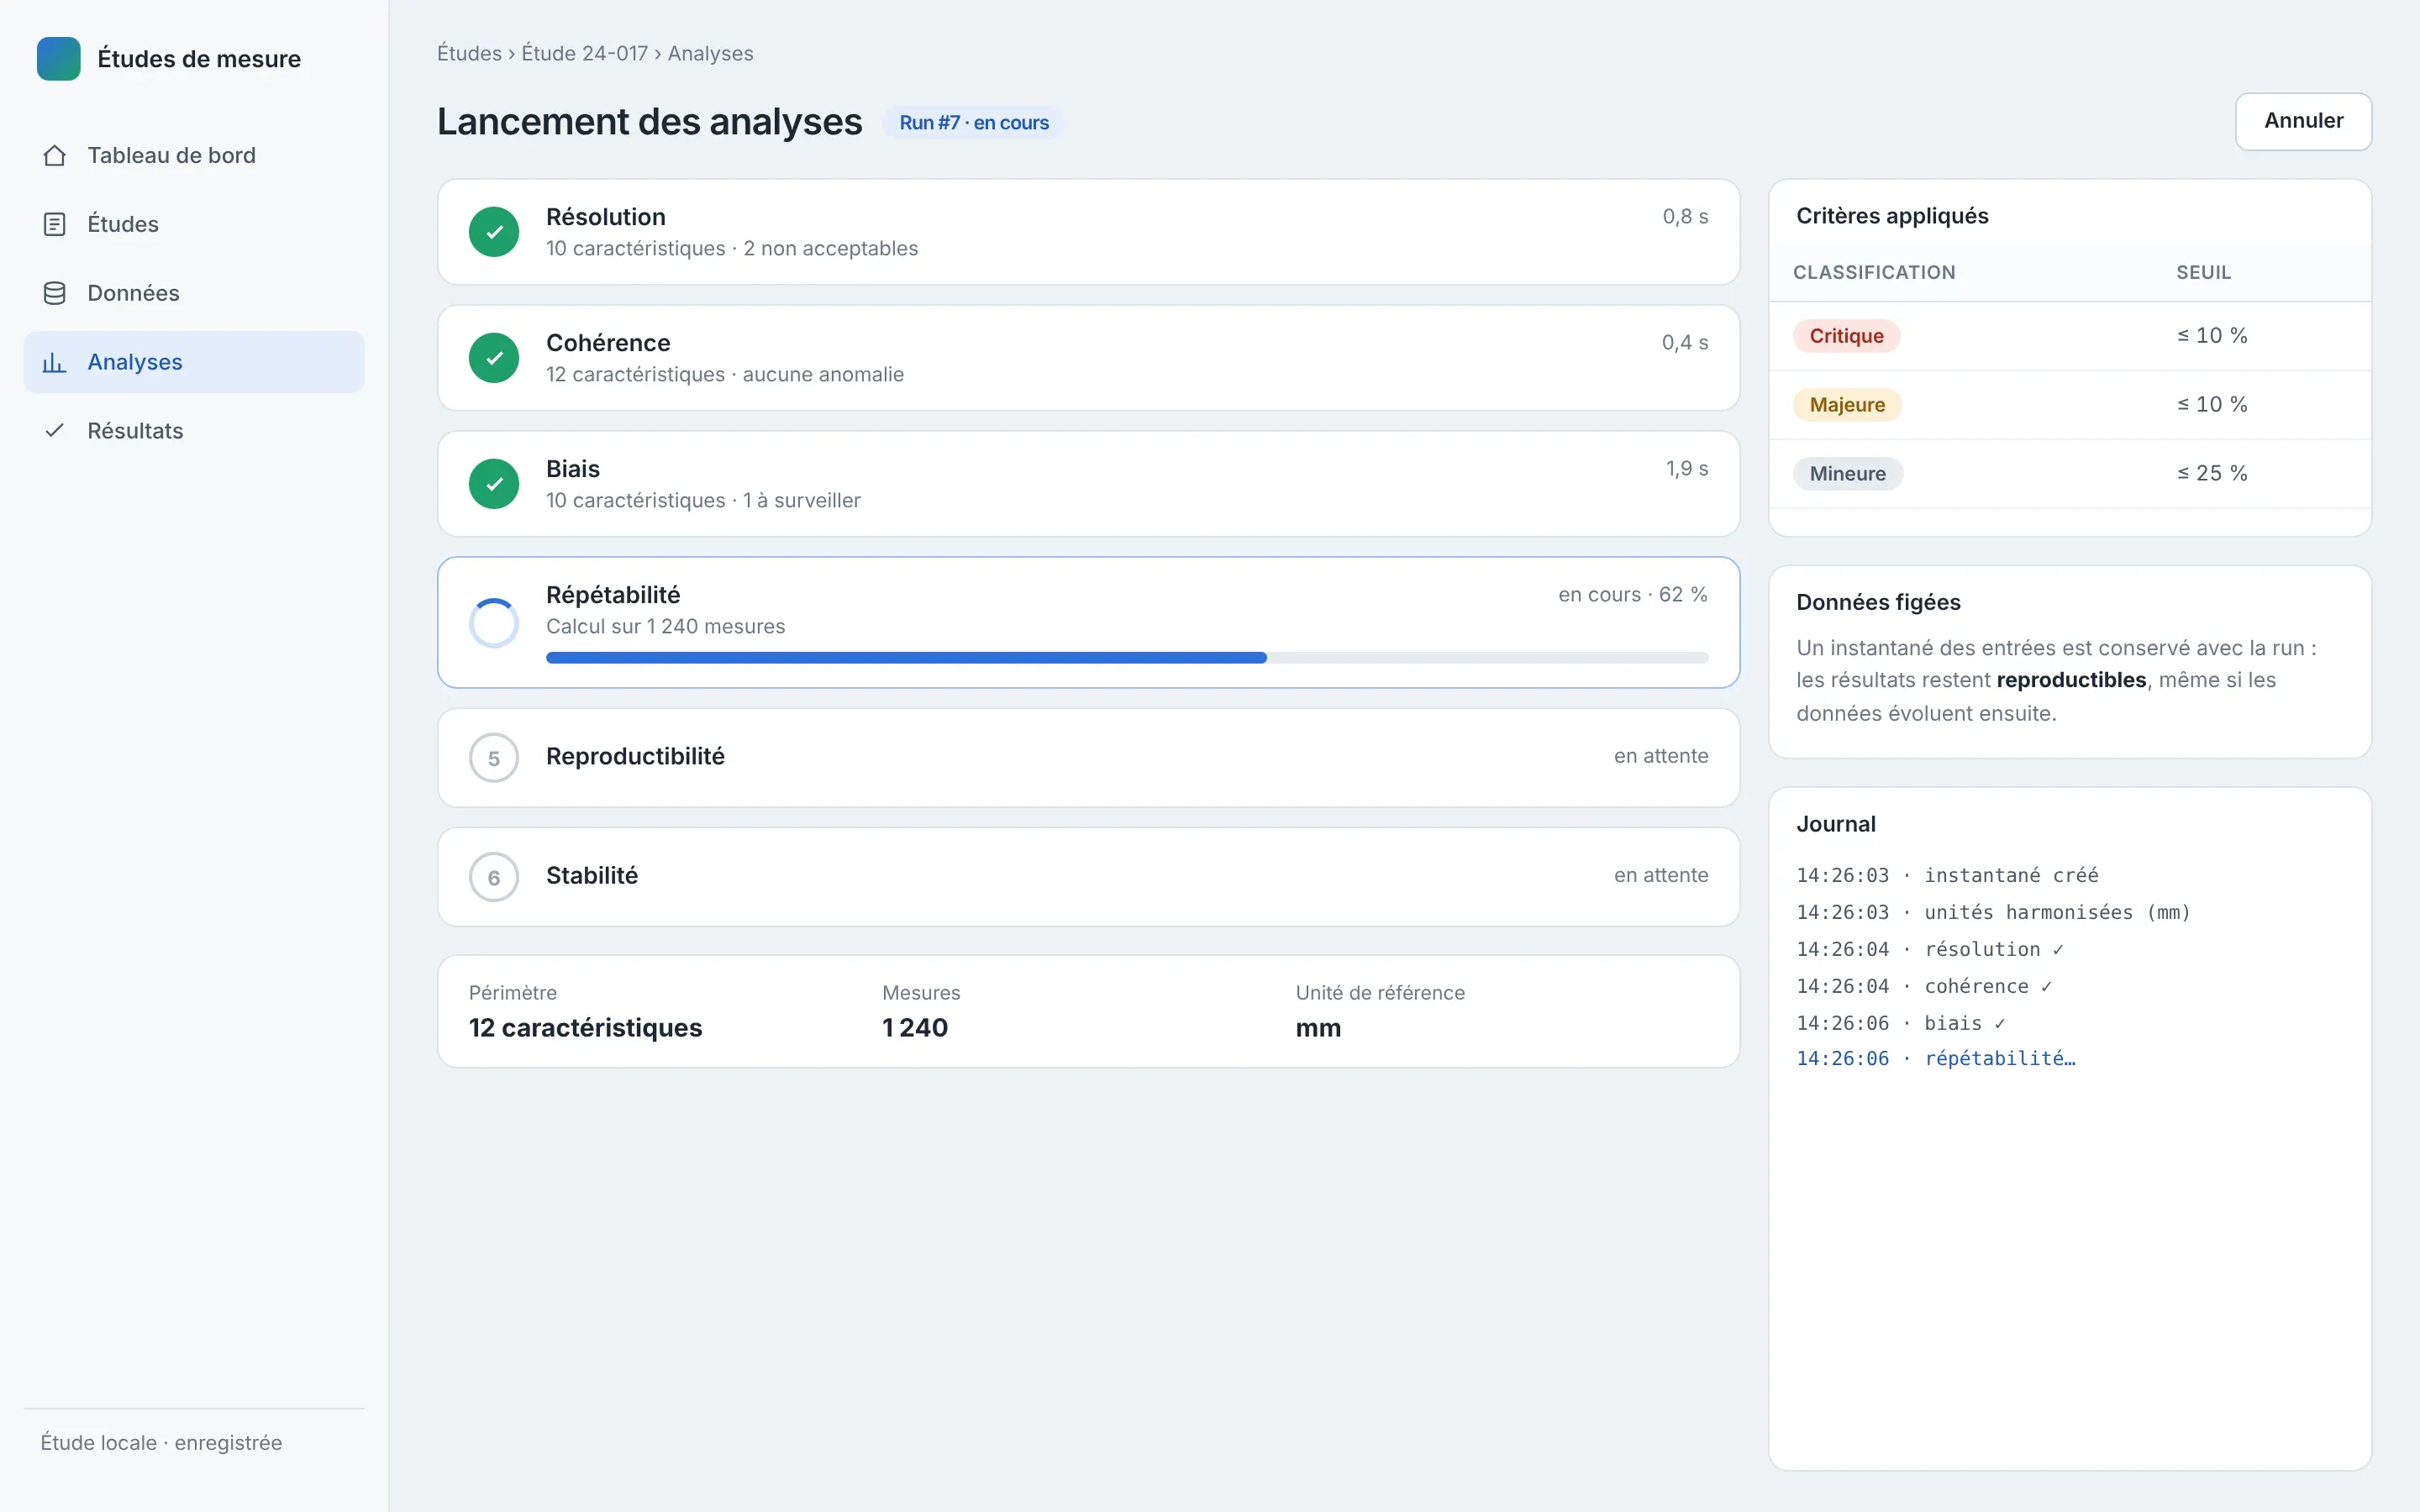Open the Résolution analysis card title

coord(606,217)
